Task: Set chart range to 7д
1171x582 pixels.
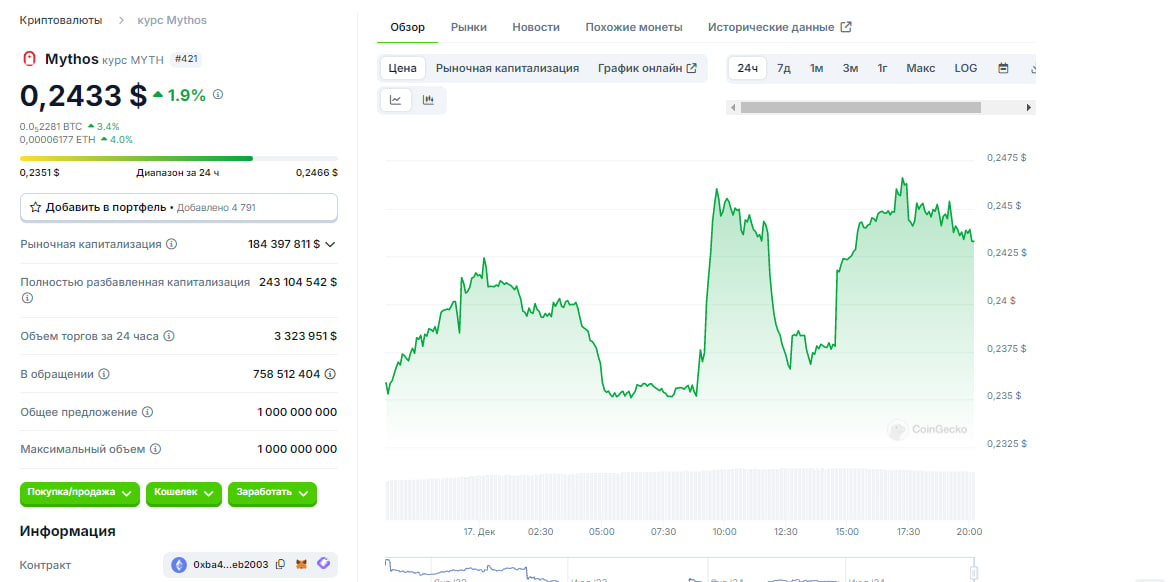Action: point(783,68)
